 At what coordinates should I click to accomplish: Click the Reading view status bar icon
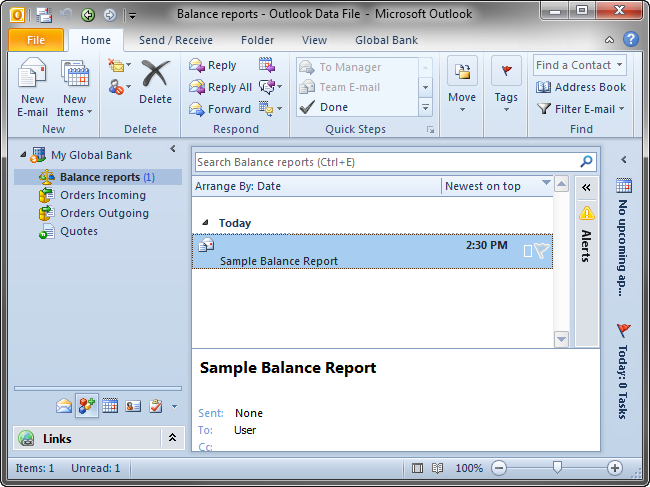(437, 468)
